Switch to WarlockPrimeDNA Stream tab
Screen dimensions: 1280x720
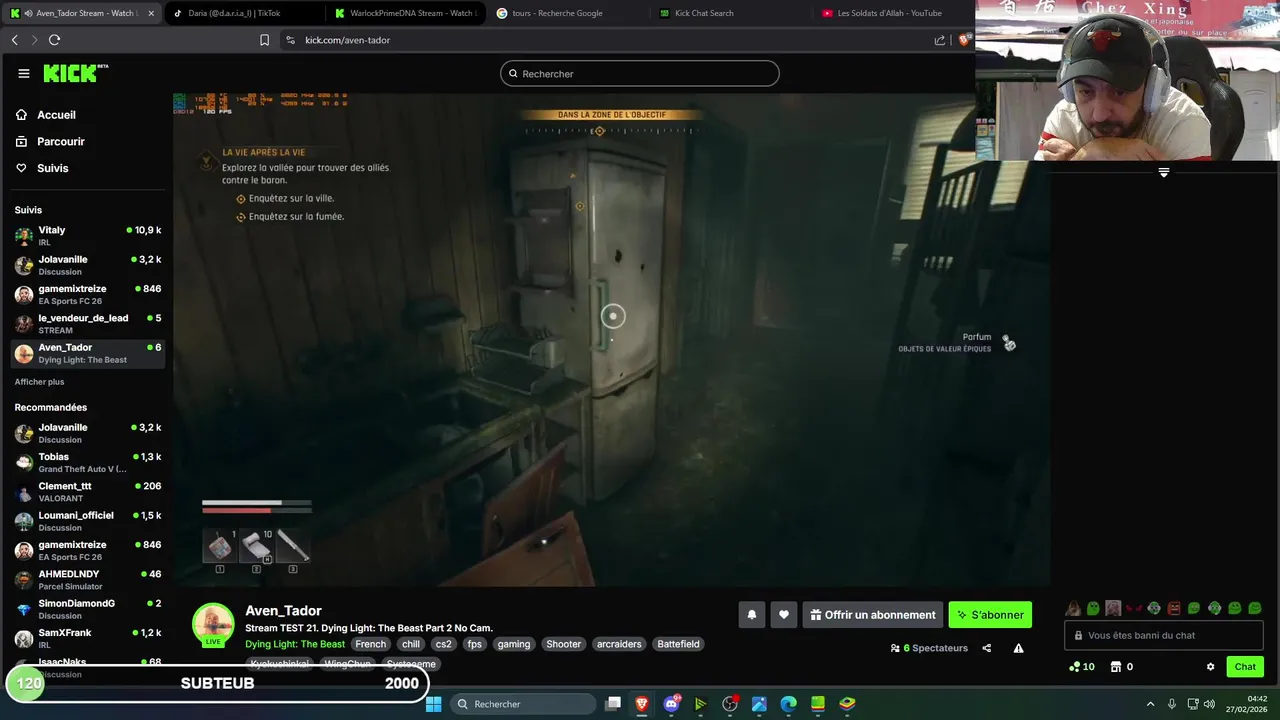pyautogui.click(x=404, y=13)
